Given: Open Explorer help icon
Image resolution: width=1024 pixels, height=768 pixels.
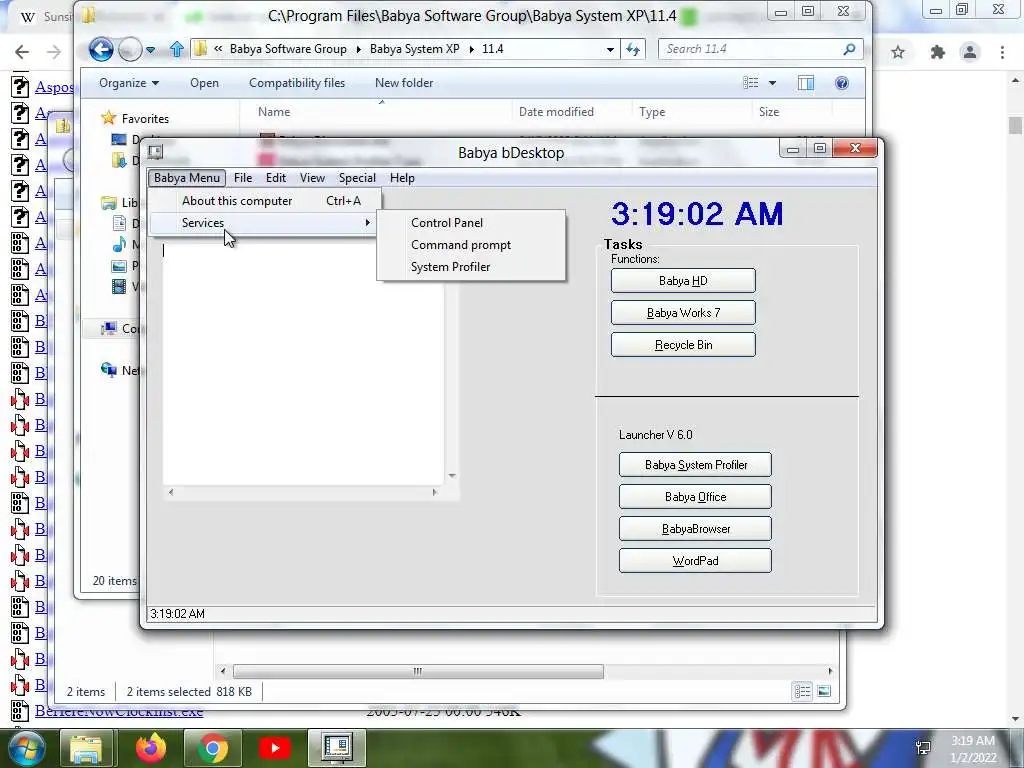Looking at the screenshot, I should [842, 83].
